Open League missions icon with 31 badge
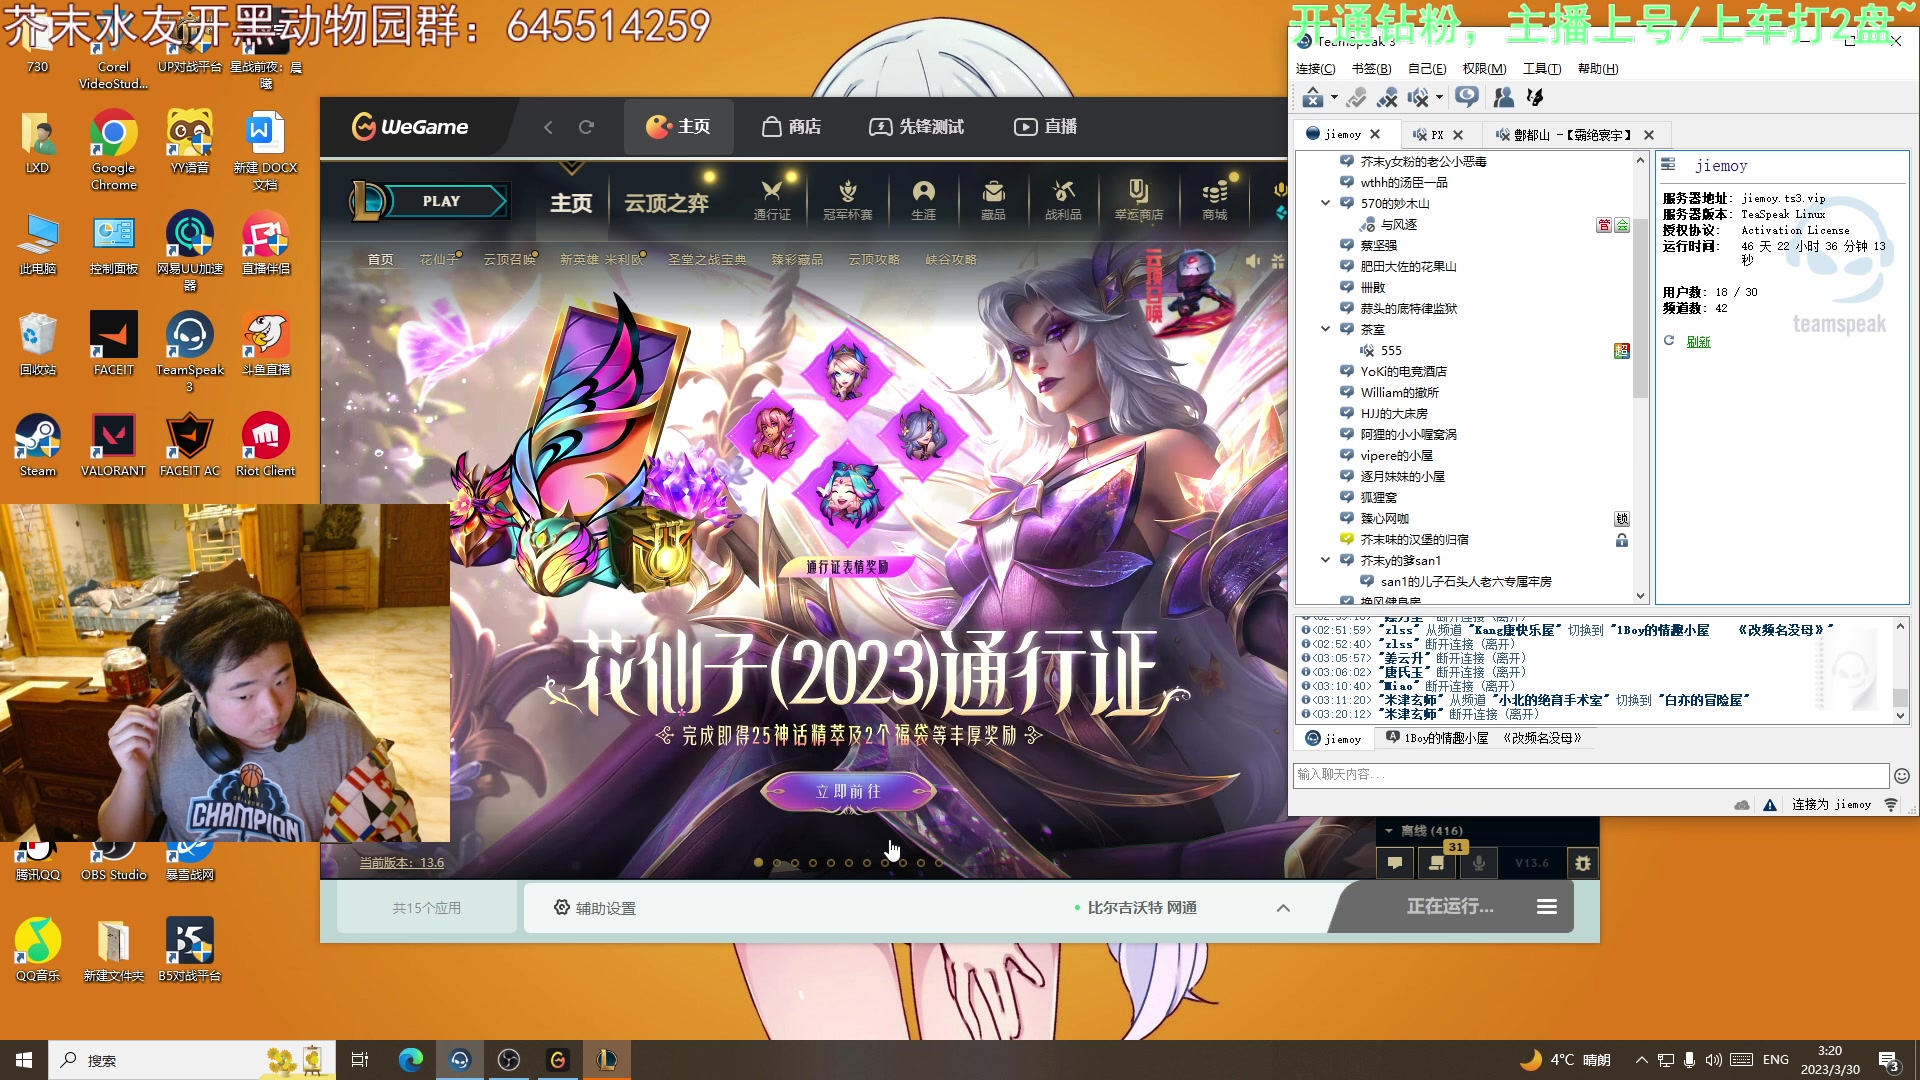1920x1080 pixels. click(x=1438, y=863)
